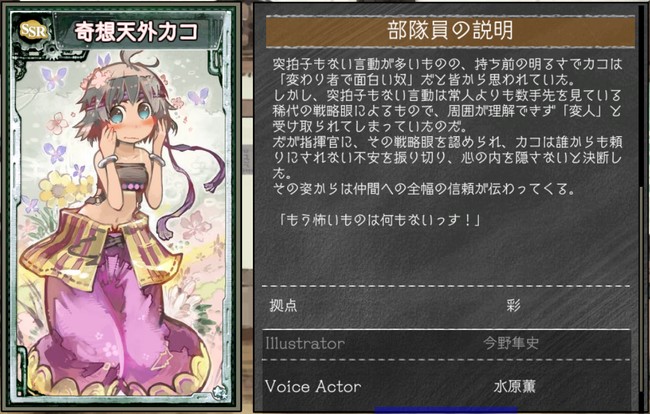The width and height of the screenshot is (650, 414).
Task: Click the Illustrator row label
Action: [x=305, y=344]
